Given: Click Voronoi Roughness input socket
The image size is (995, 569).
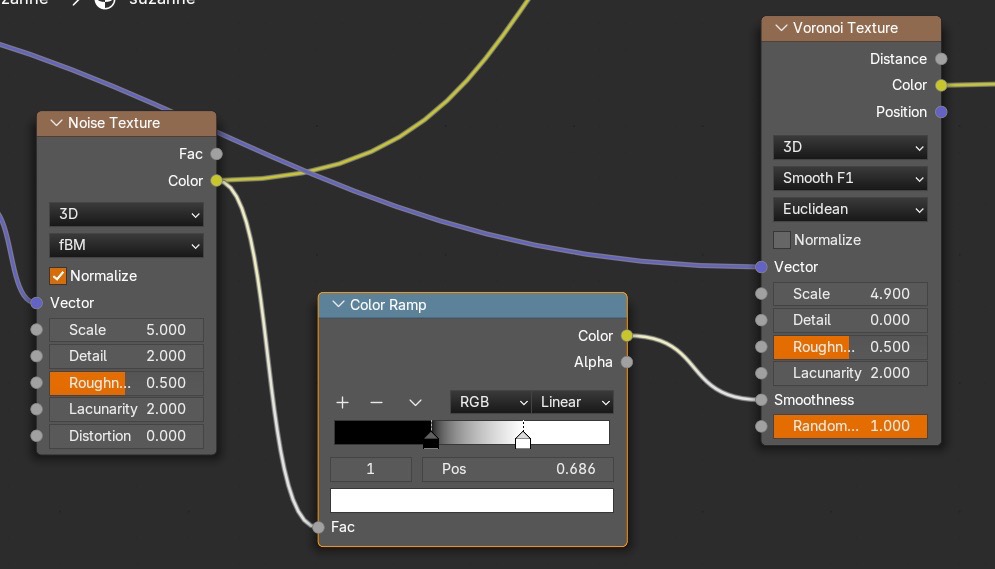Looking at the screenshot, I should pos(761,347).
